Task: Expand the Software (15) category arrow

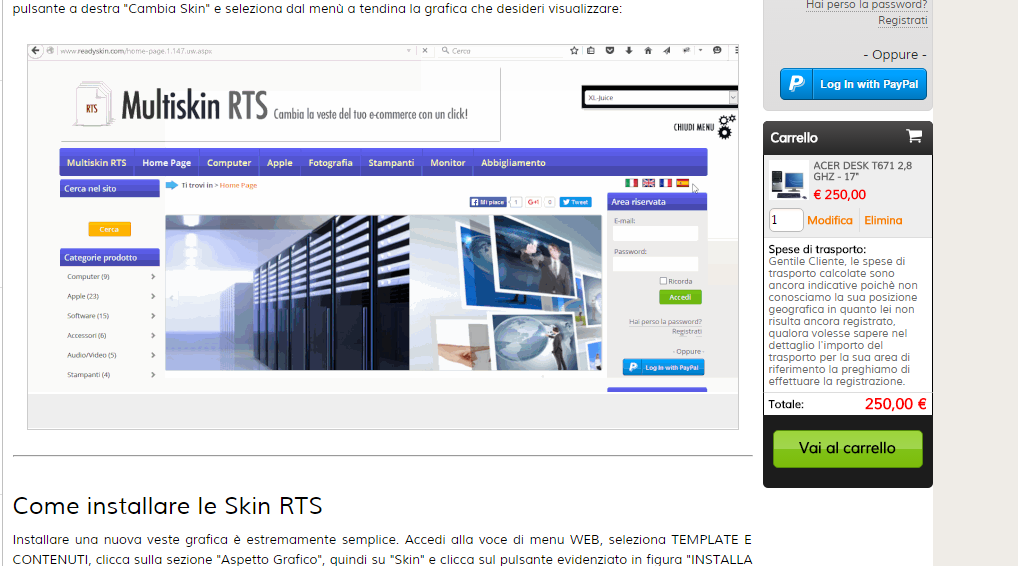Action: [x=153, y=316]
